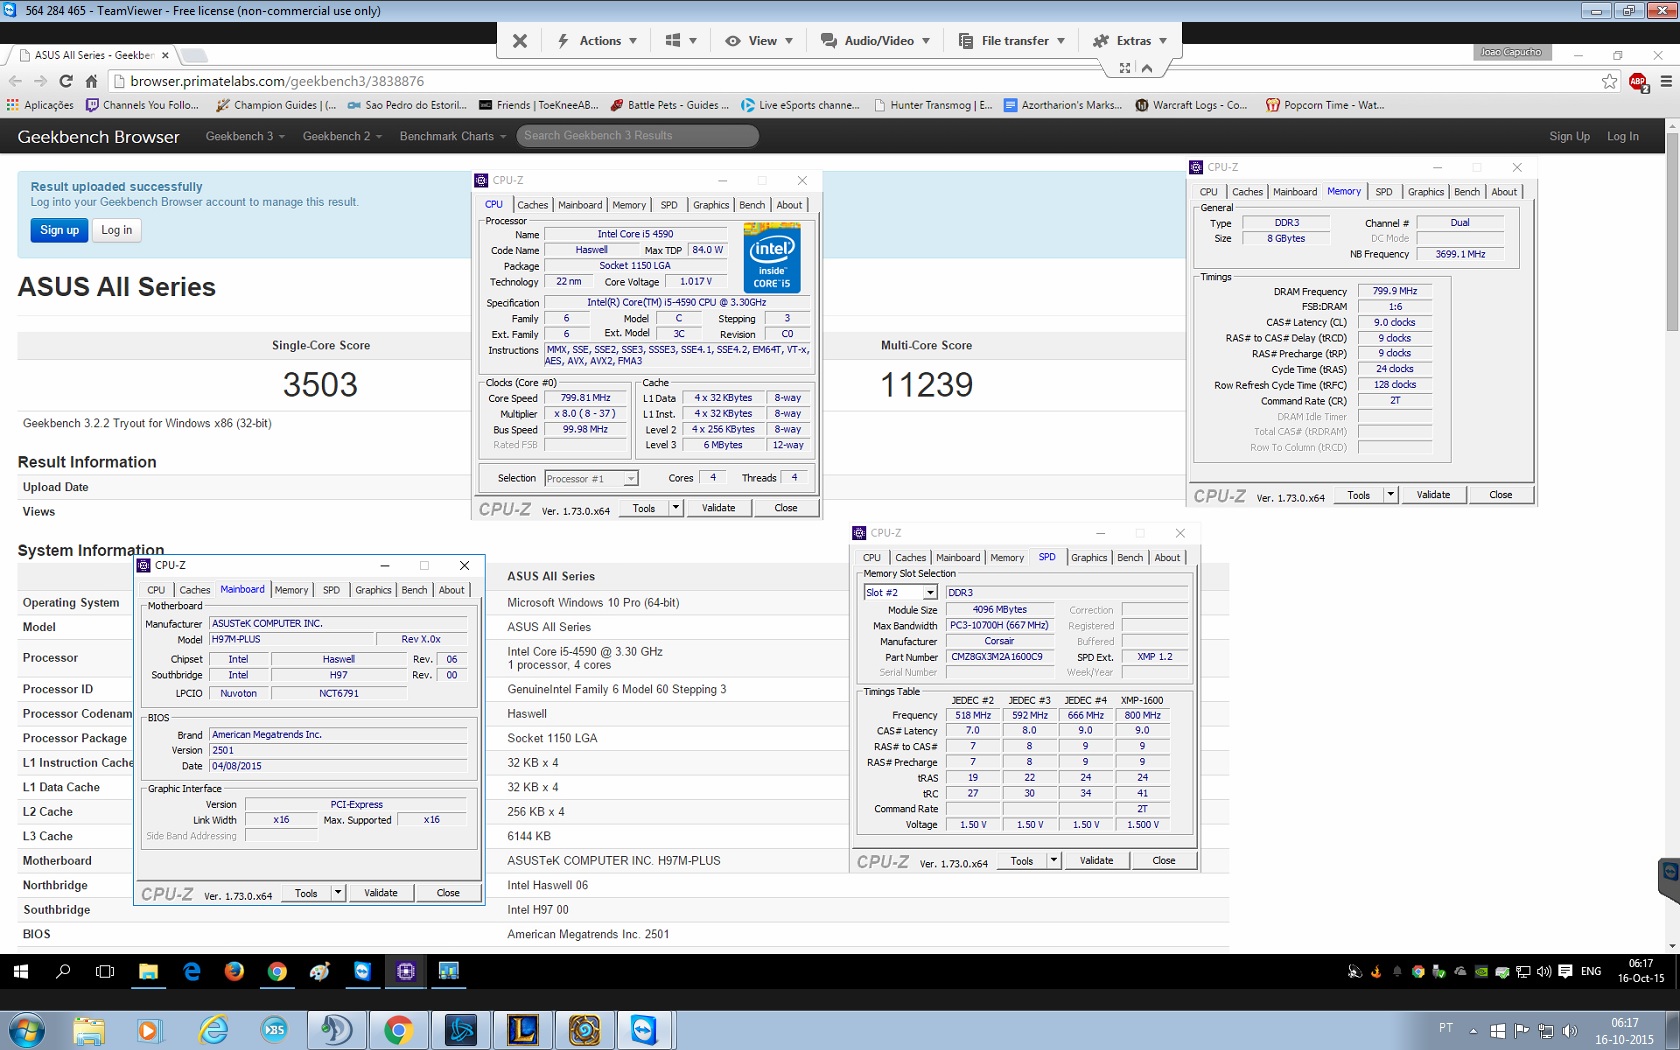Search Geekbench 3 Results field

pyautogui.click(x=637, y=136)
